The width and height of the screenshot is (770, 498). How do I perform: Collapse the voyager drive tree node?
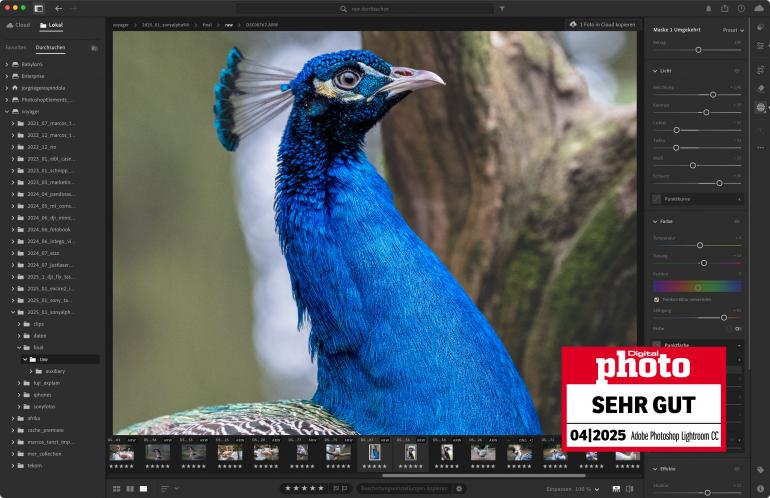[7, 111]
